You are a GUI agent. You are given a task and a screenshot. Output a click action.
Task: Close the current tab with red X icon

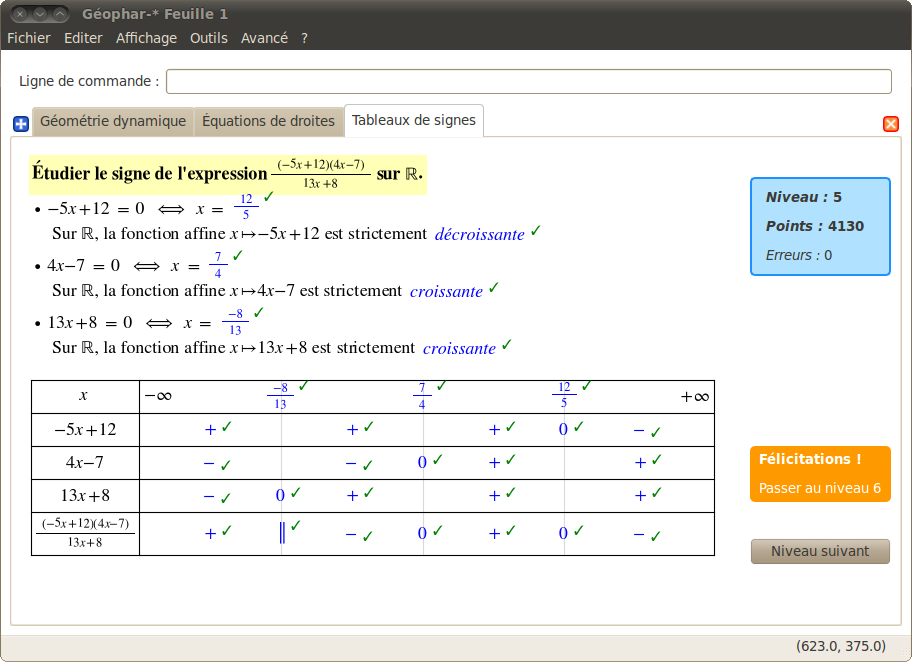coord(890,124)
